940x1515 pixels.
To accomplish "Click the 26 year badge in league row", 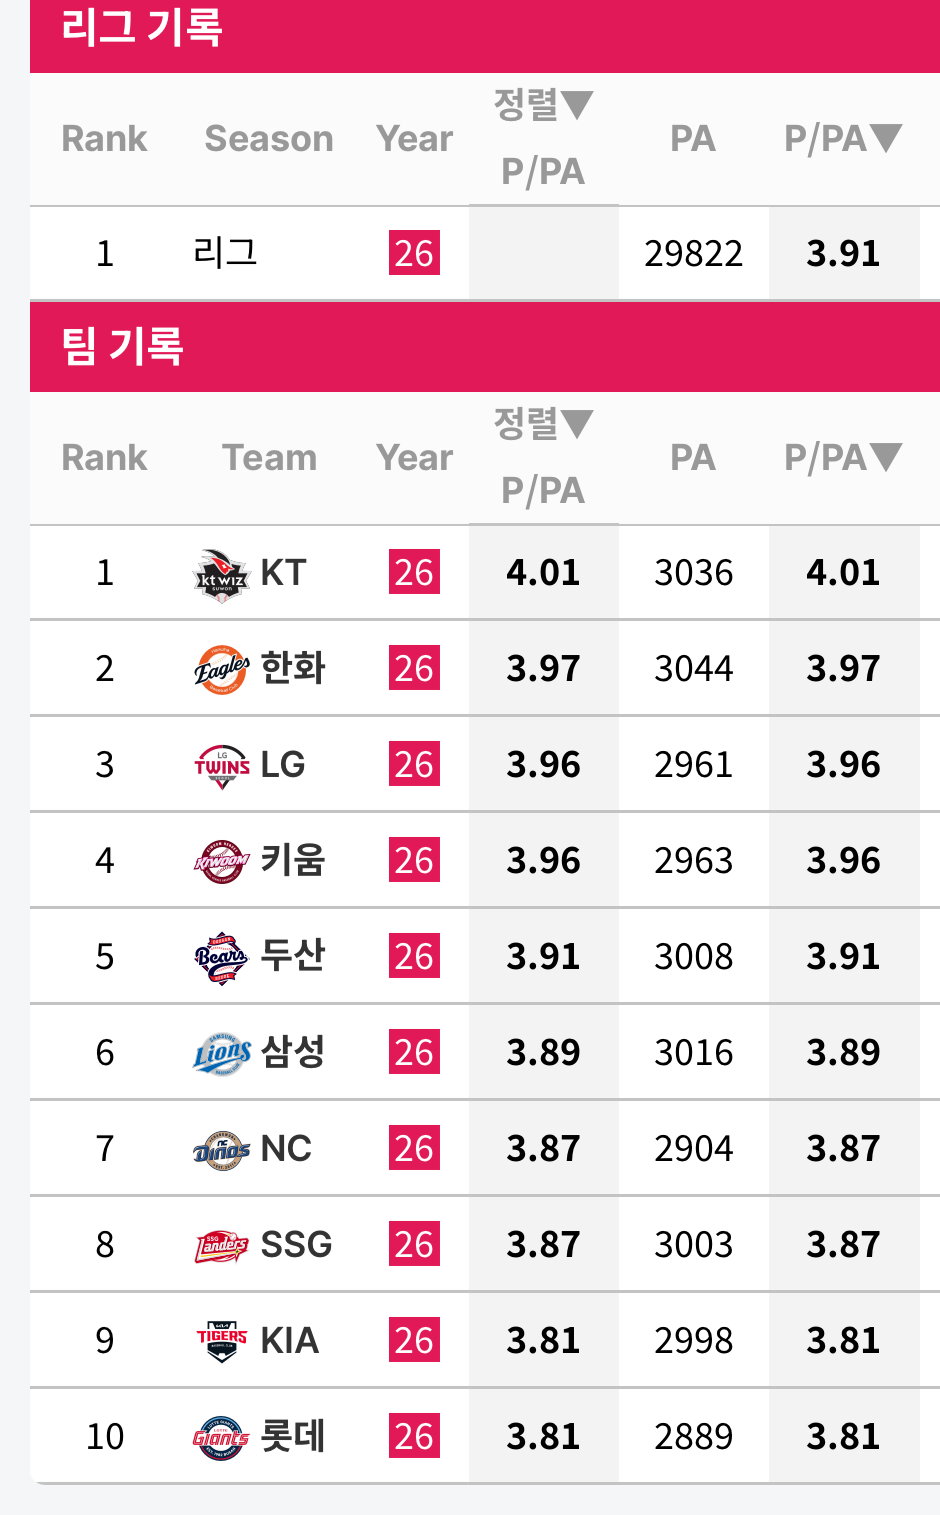I will coord(414,254).
